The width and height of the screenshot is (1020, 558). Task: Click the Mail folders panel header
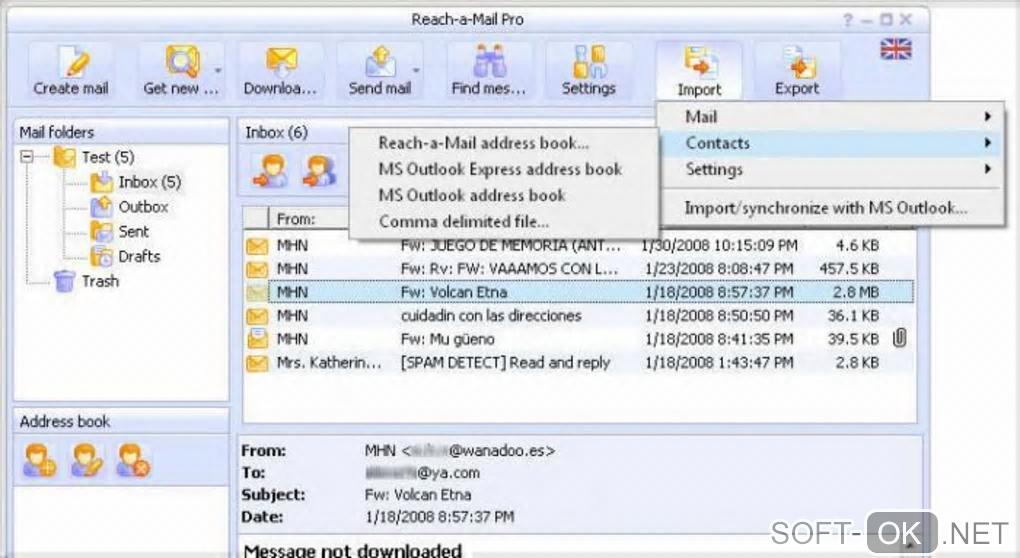(x=122, y=132)
